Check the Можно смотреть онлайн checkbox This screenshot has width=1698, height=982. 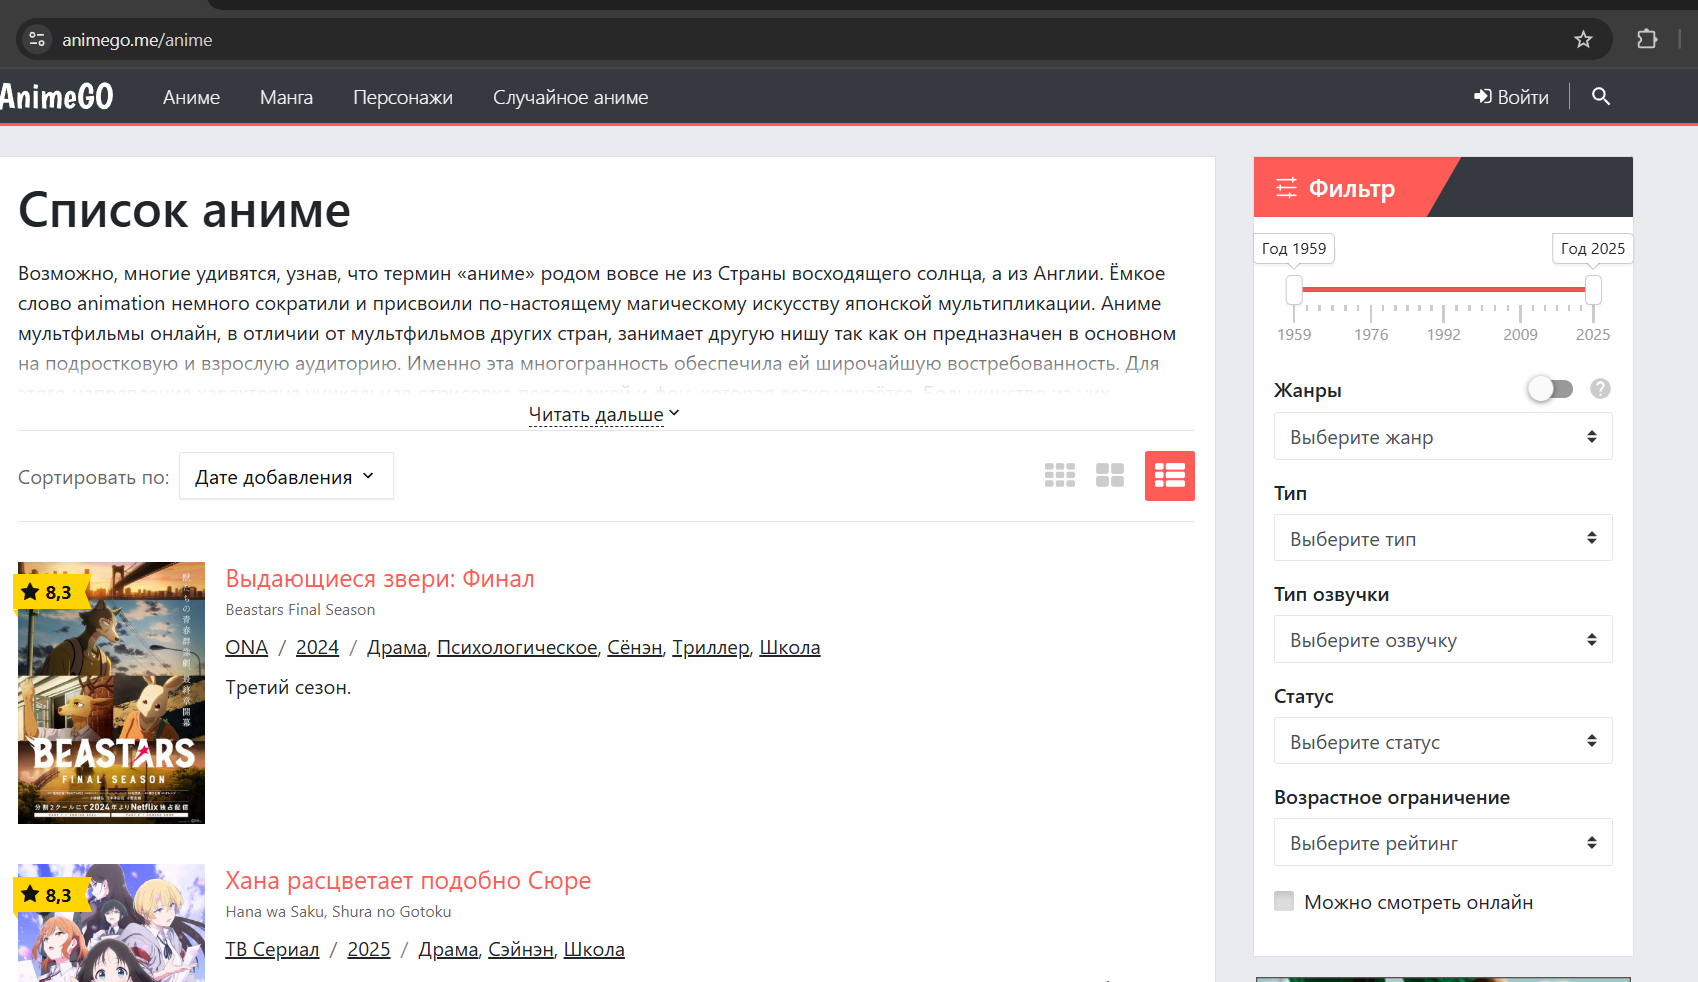pyautogui.click(x=1284, y=901)
